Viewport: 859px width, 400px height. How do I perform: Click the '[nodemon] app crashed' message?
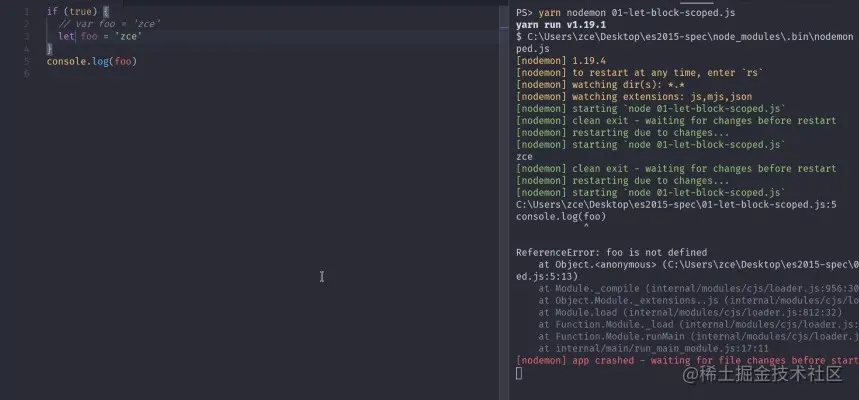point(687,361)
